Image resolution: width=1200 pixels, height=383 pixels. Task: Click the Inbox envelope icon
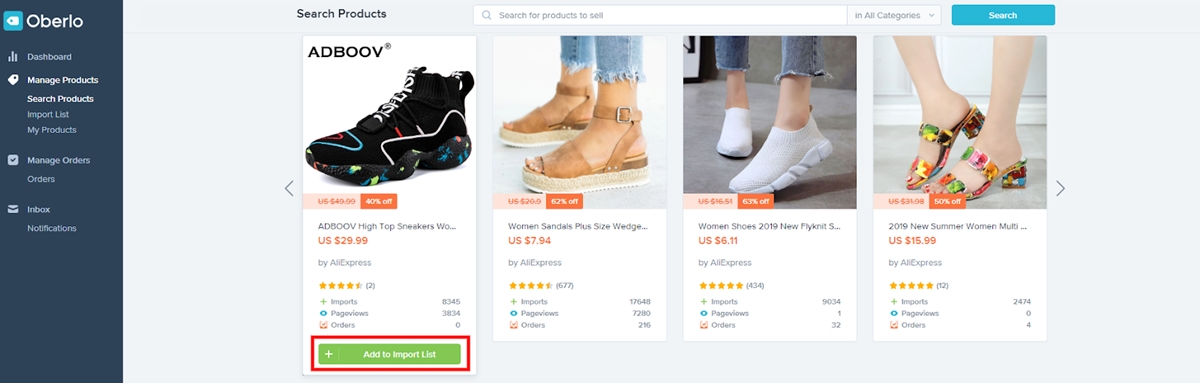coord(13,209)
